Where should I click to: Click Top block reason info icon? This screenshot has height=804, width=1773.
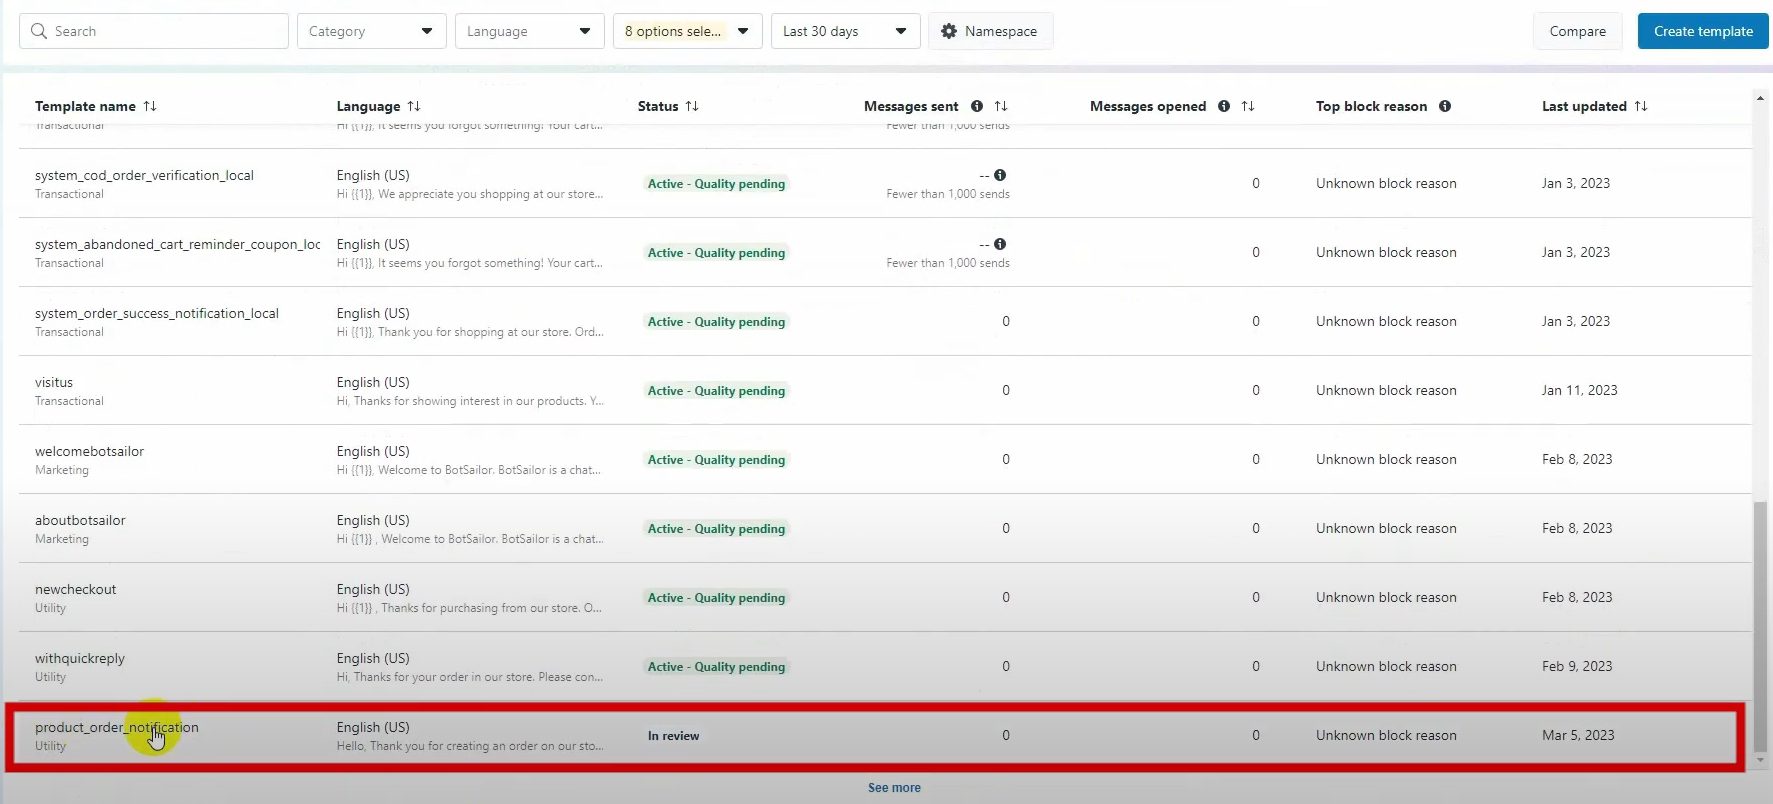coord(1445,106)
